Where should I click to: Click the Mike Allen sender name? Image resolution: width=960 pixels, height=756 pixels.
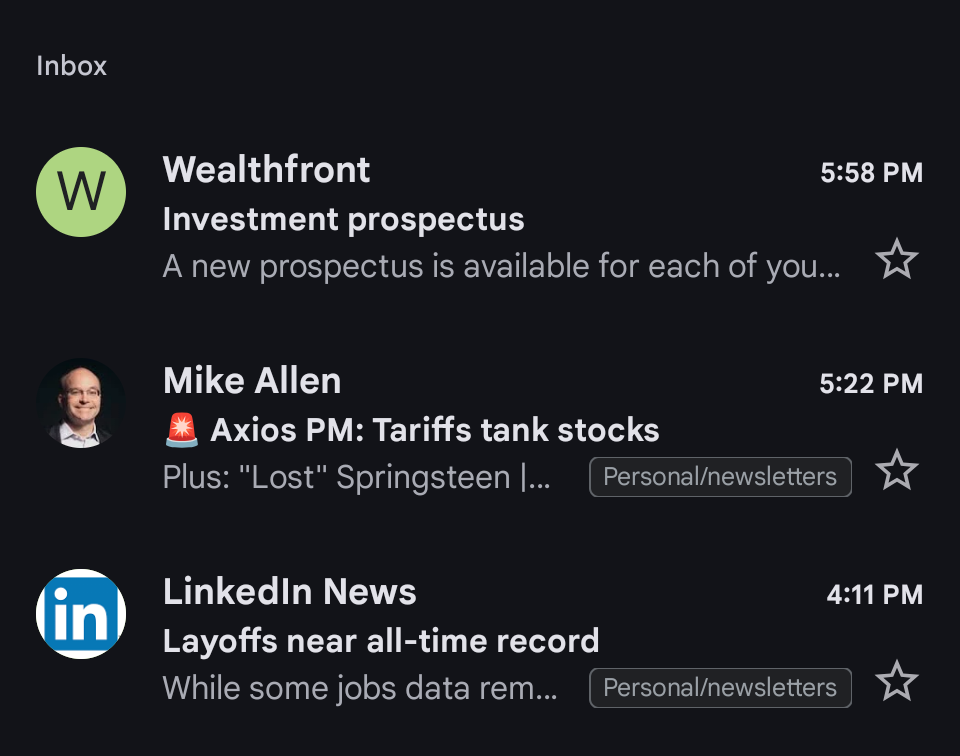[252, 381]
